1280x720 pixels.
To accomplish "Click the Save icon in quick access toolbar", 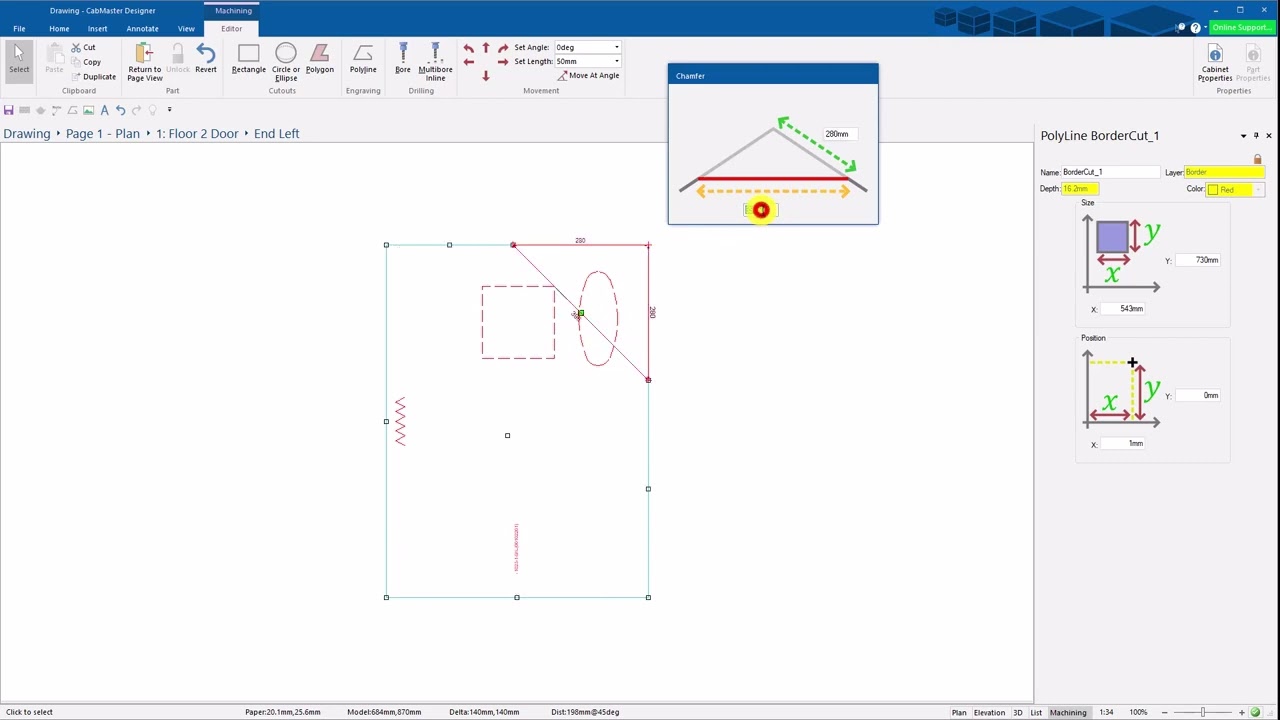I will coord(9,110).
